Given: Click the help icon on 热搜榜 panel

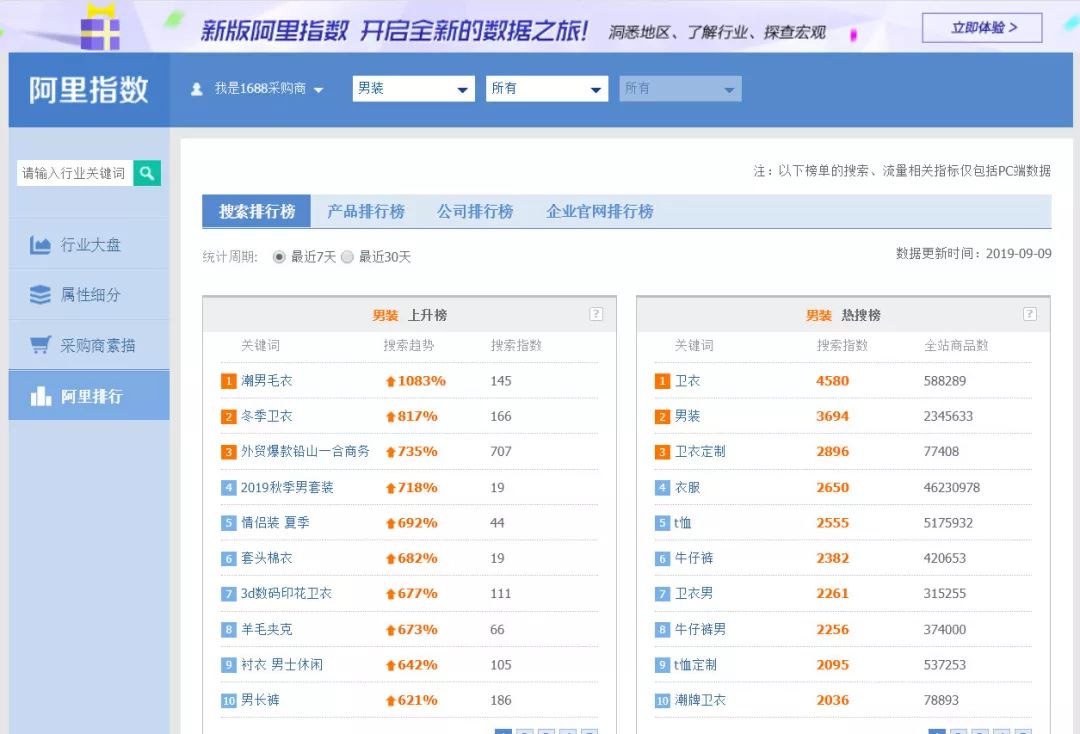Looking at the screenshot, I should tap(1030, 314).
